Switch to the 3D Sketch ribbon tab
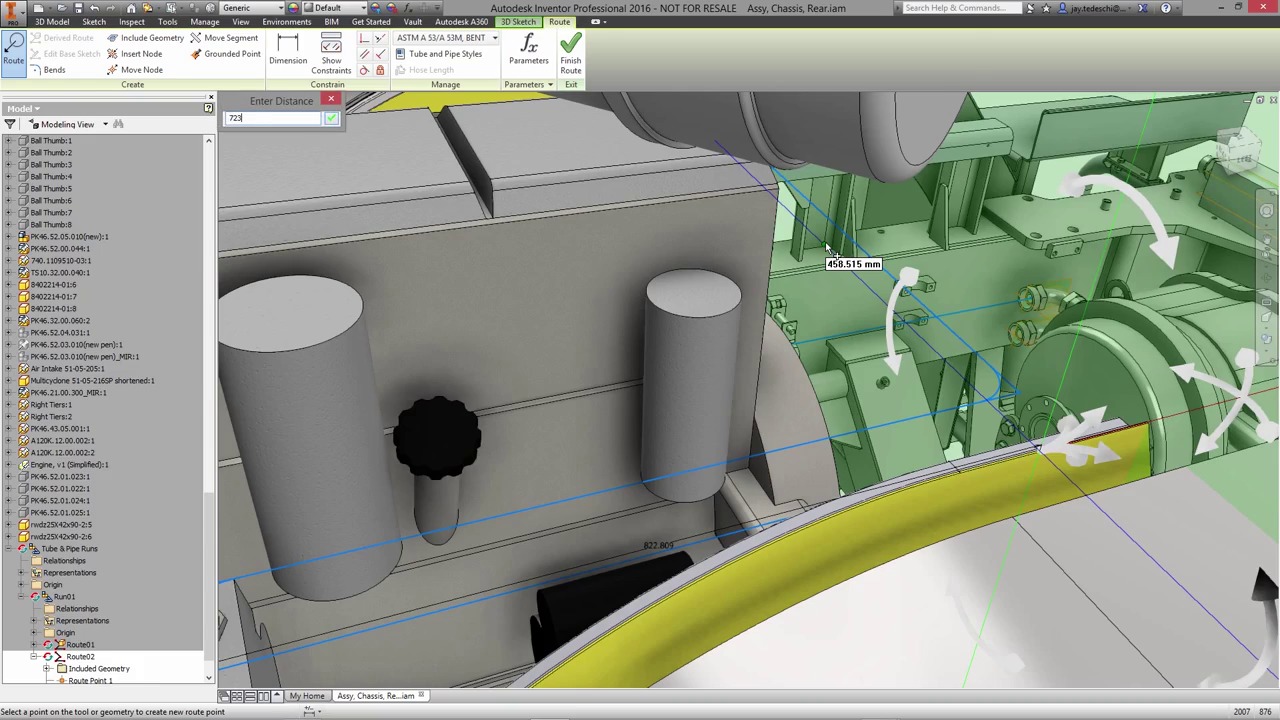The height and width of the screenshot is (720, 1280). click(x=518, y=22)
